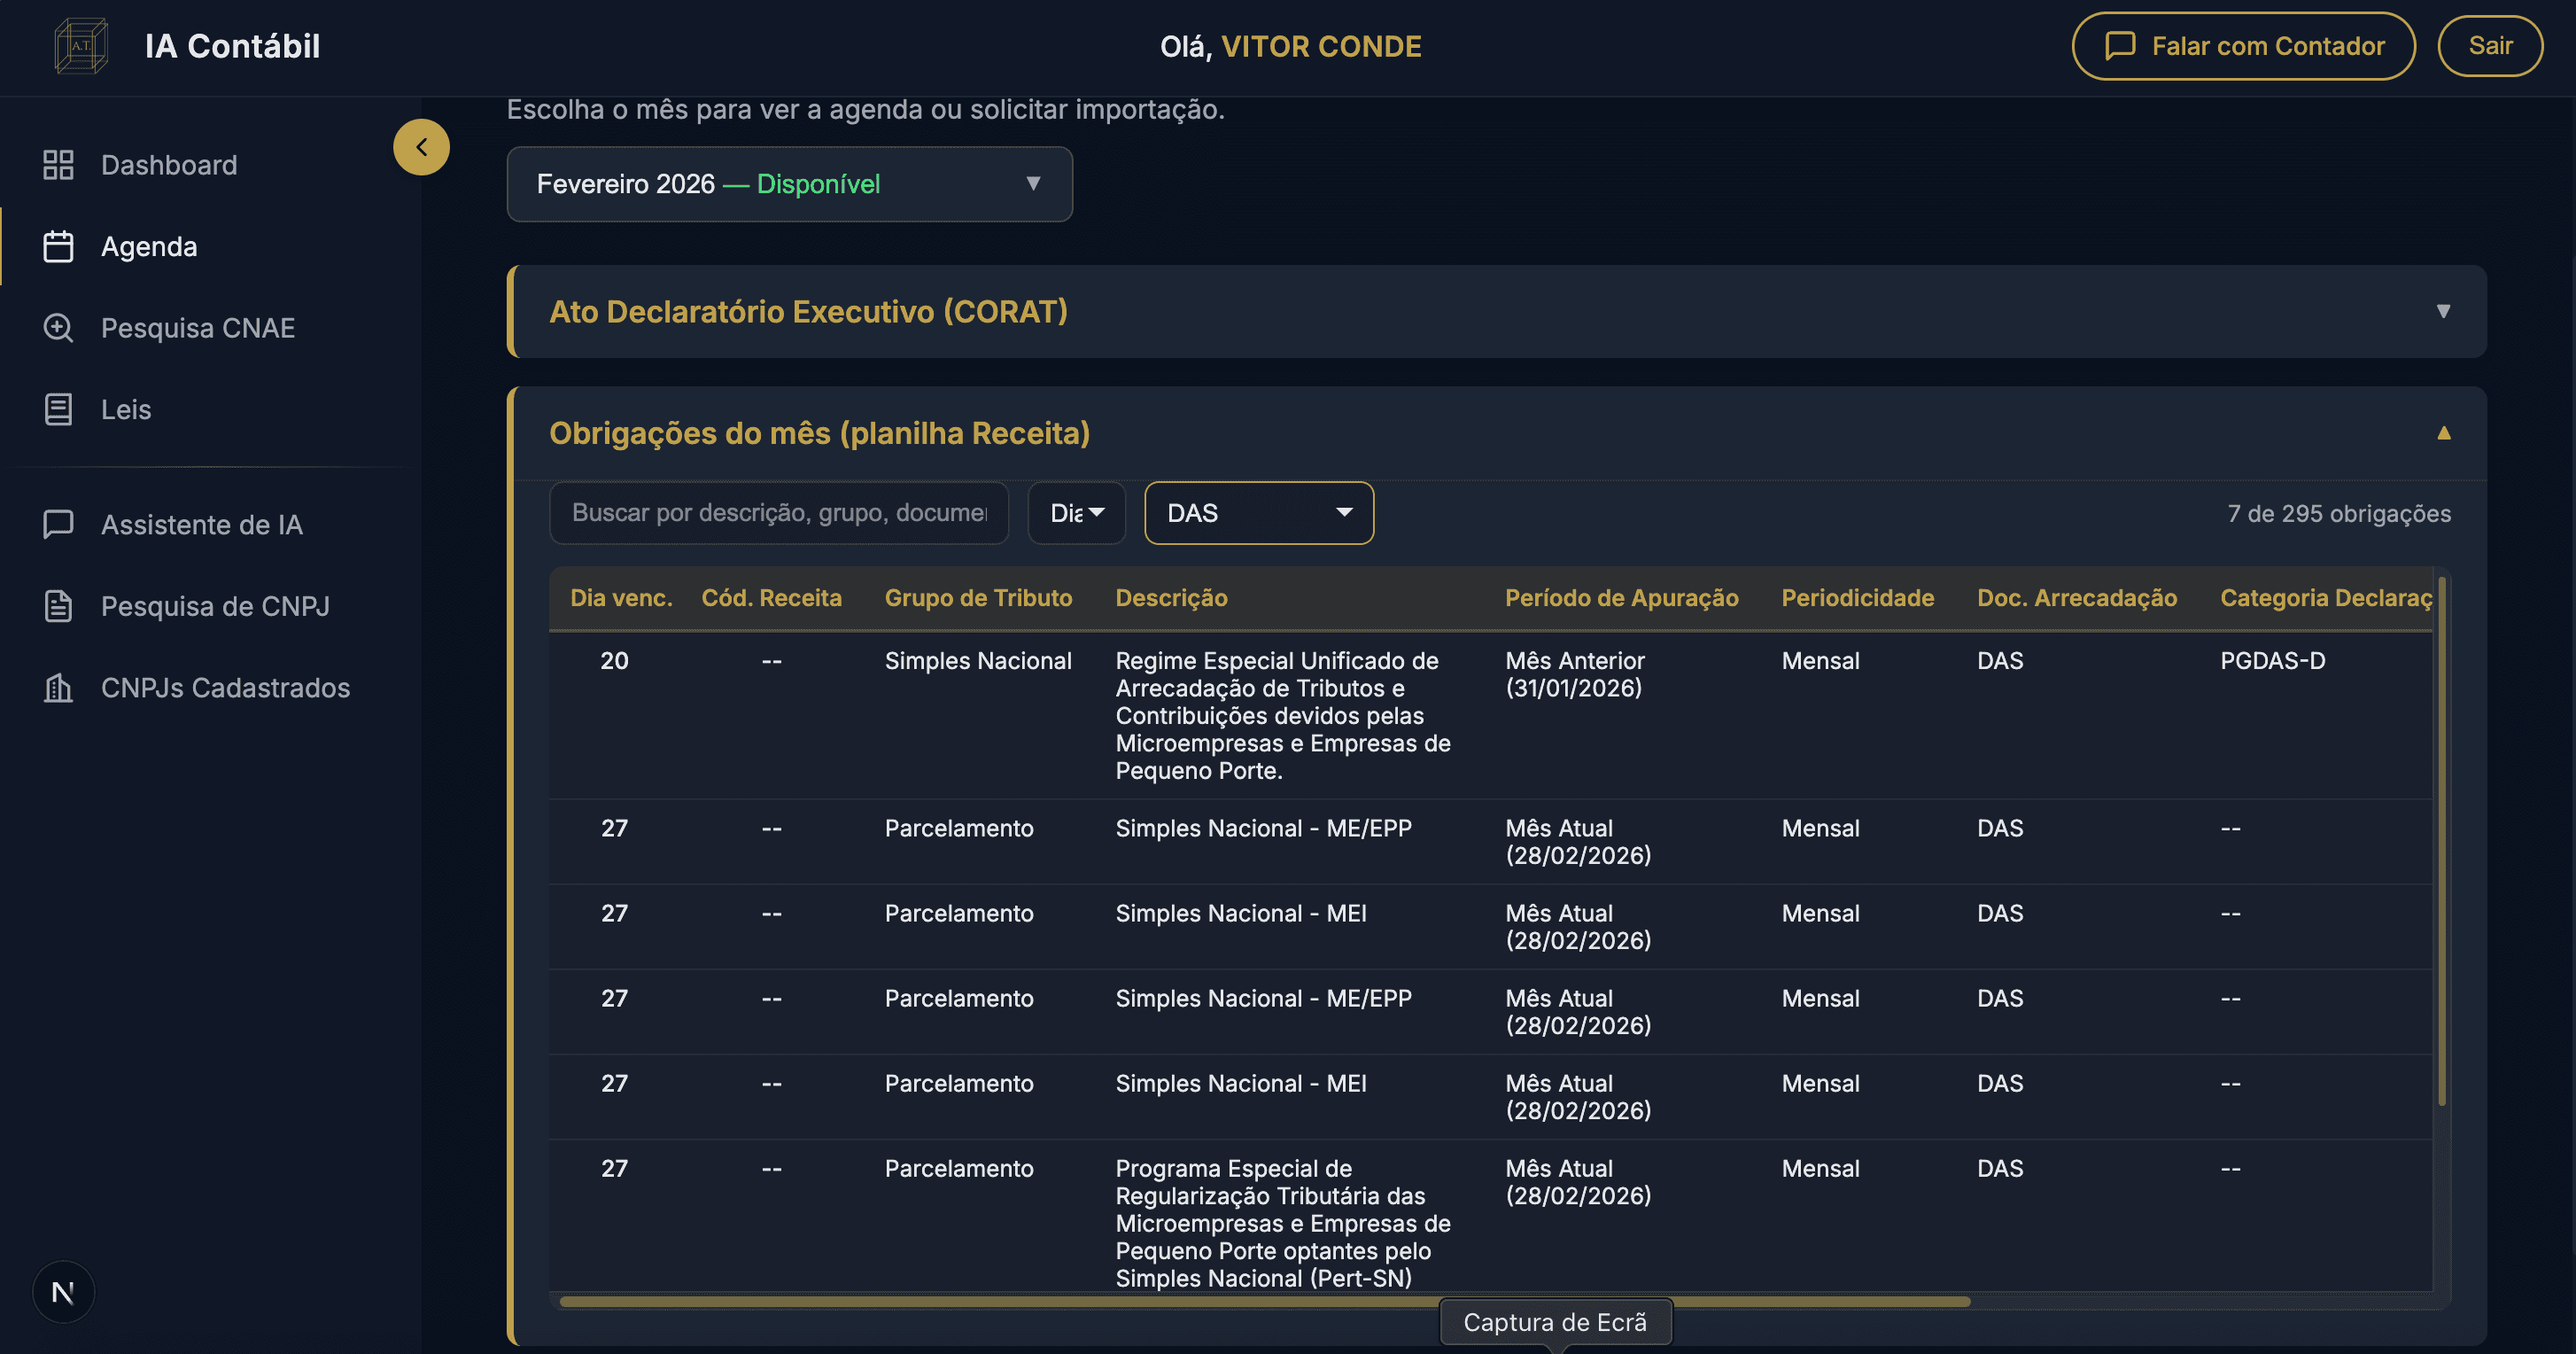The height and width of the screenshot is (1354, 2576).
Task: Click the Dashboard grid icon in sidebar
Action: click(x=58, y=165)
